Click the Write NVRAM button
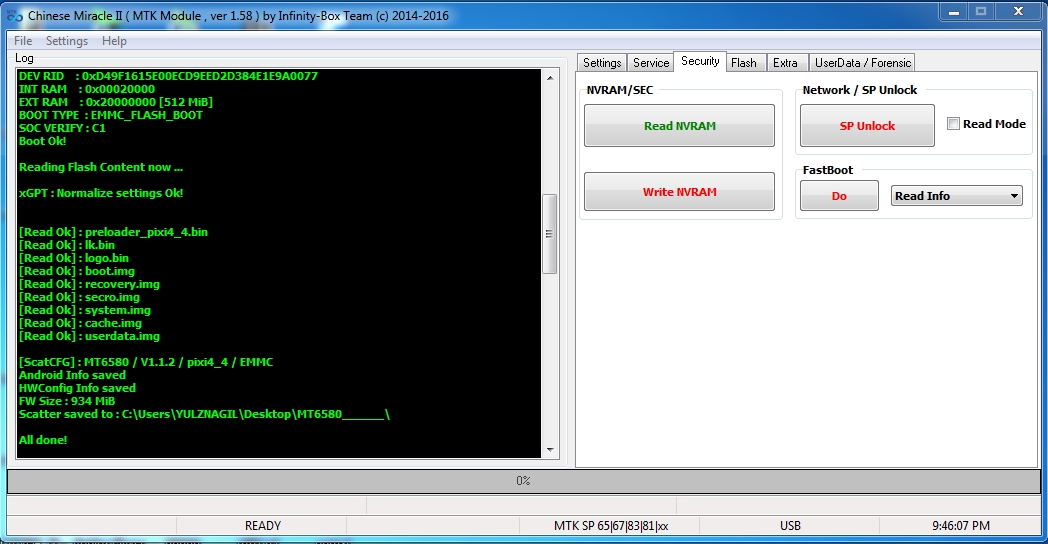The width and height of the screenshot is (1048, 544). click(x=680, y=192)
